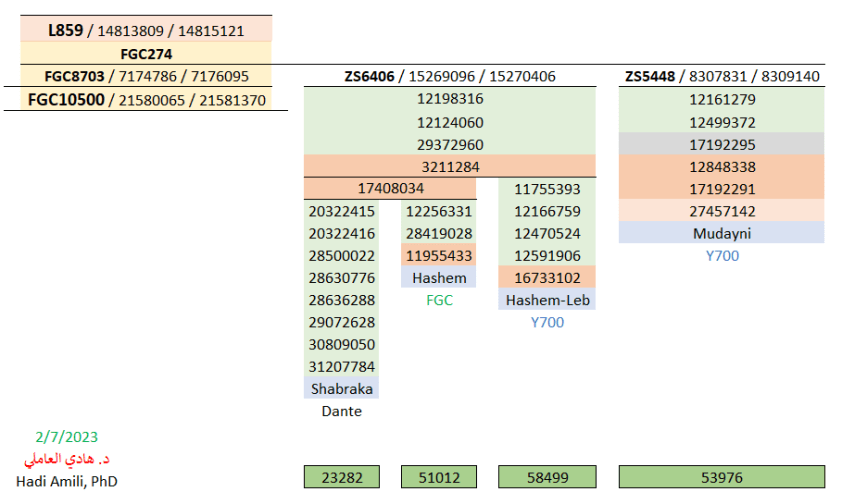
Task: Click the ZS5448 column header
Action: (722, 76)
